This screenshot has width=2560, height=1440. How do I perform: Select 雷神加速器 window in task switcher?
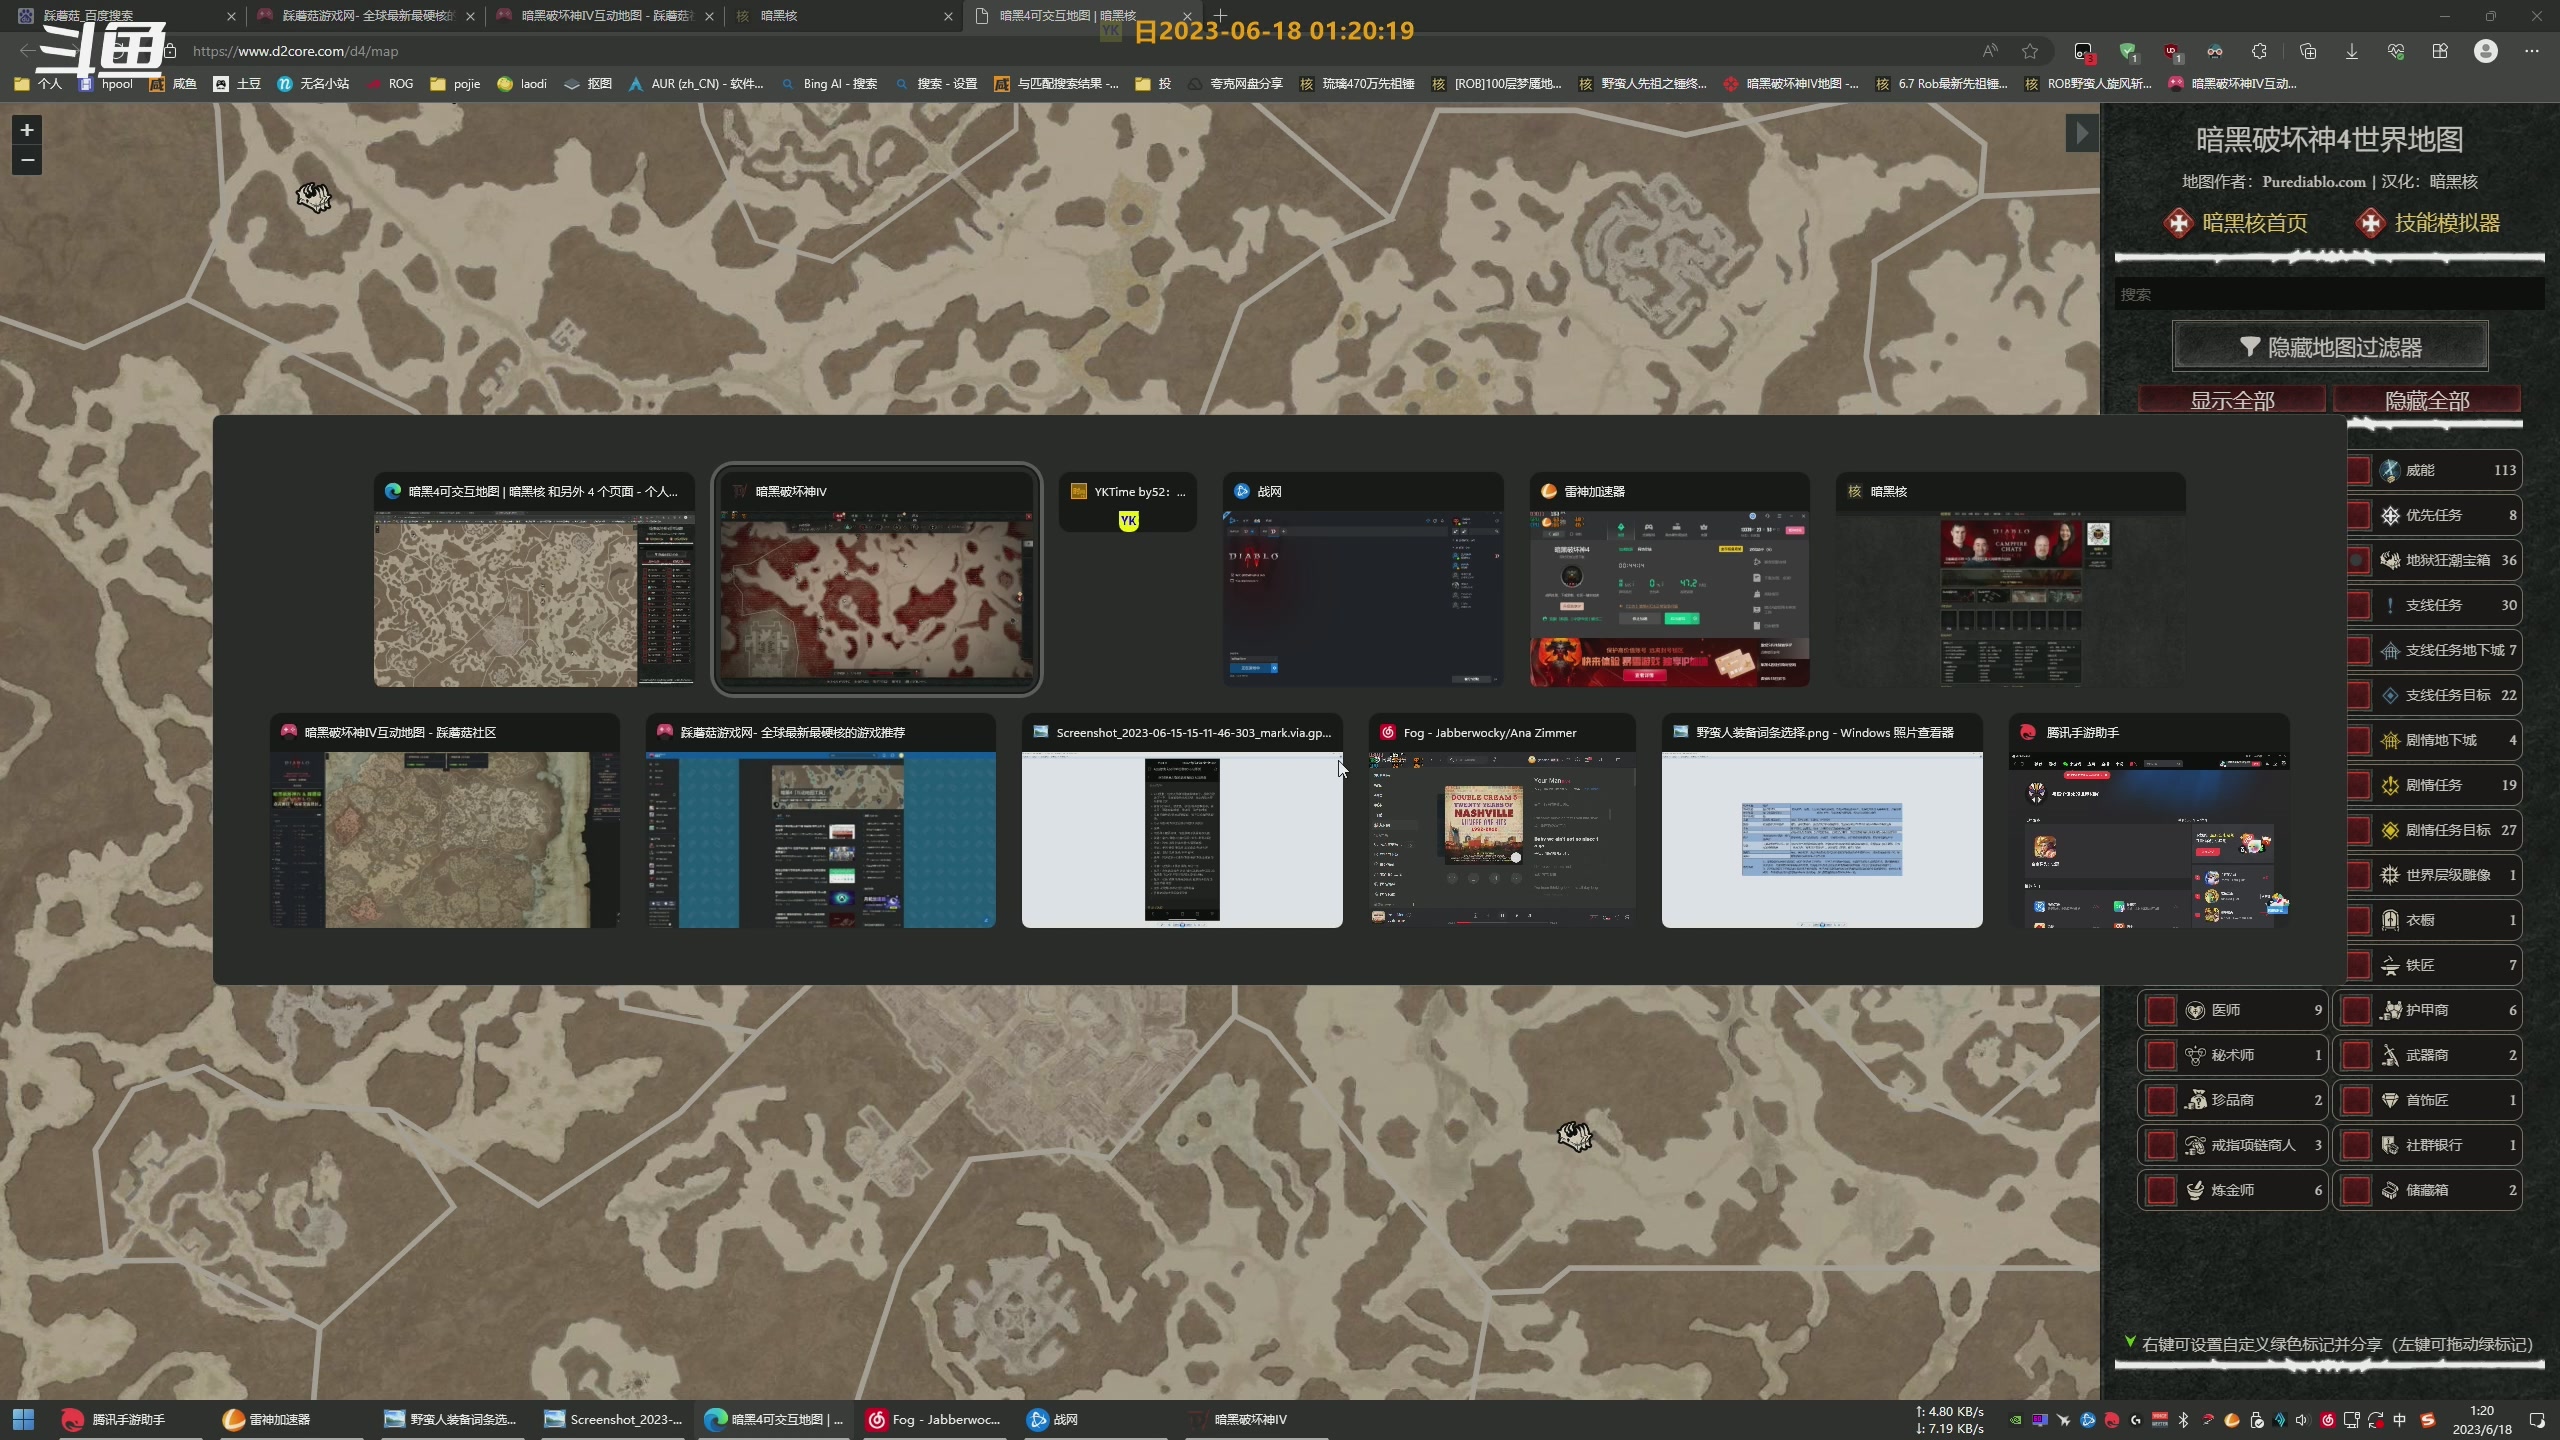click(x=1669, y=579)
